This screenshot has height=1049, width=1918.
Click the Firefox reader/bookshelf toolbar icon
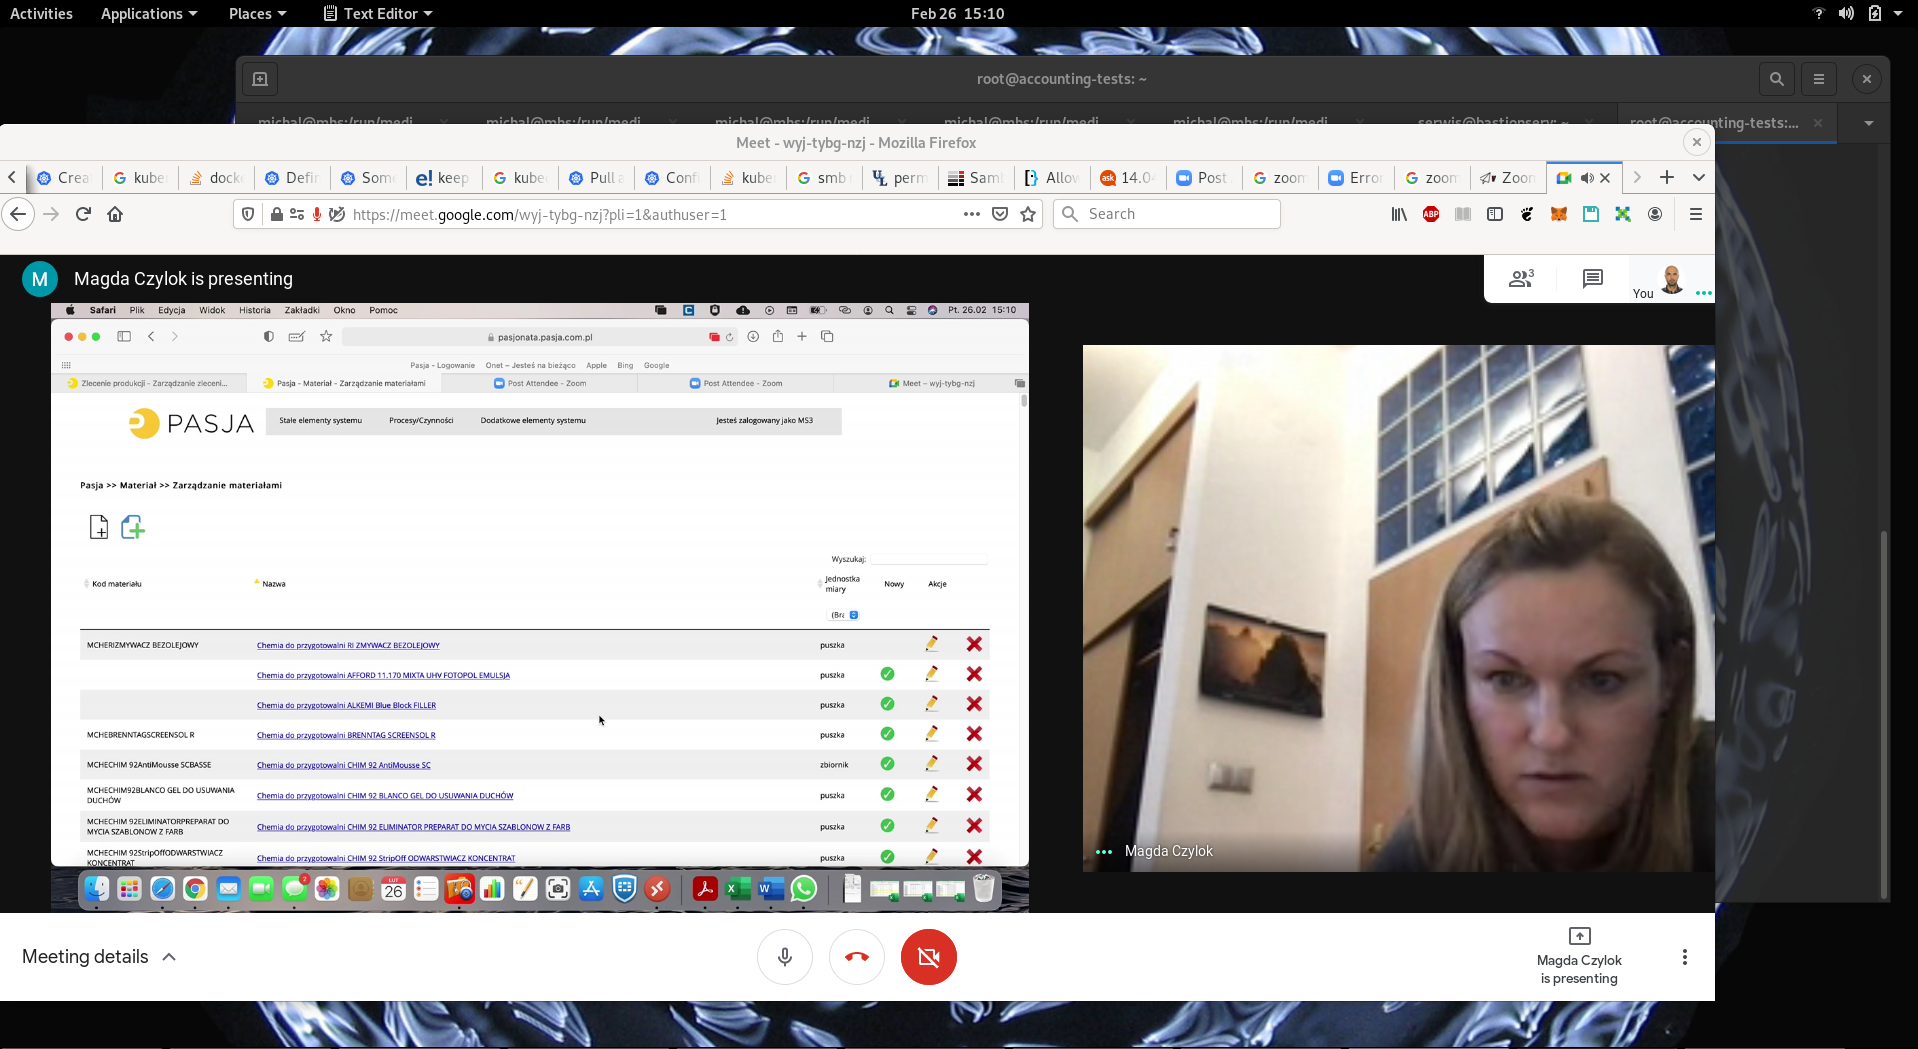click(1463, 214)
